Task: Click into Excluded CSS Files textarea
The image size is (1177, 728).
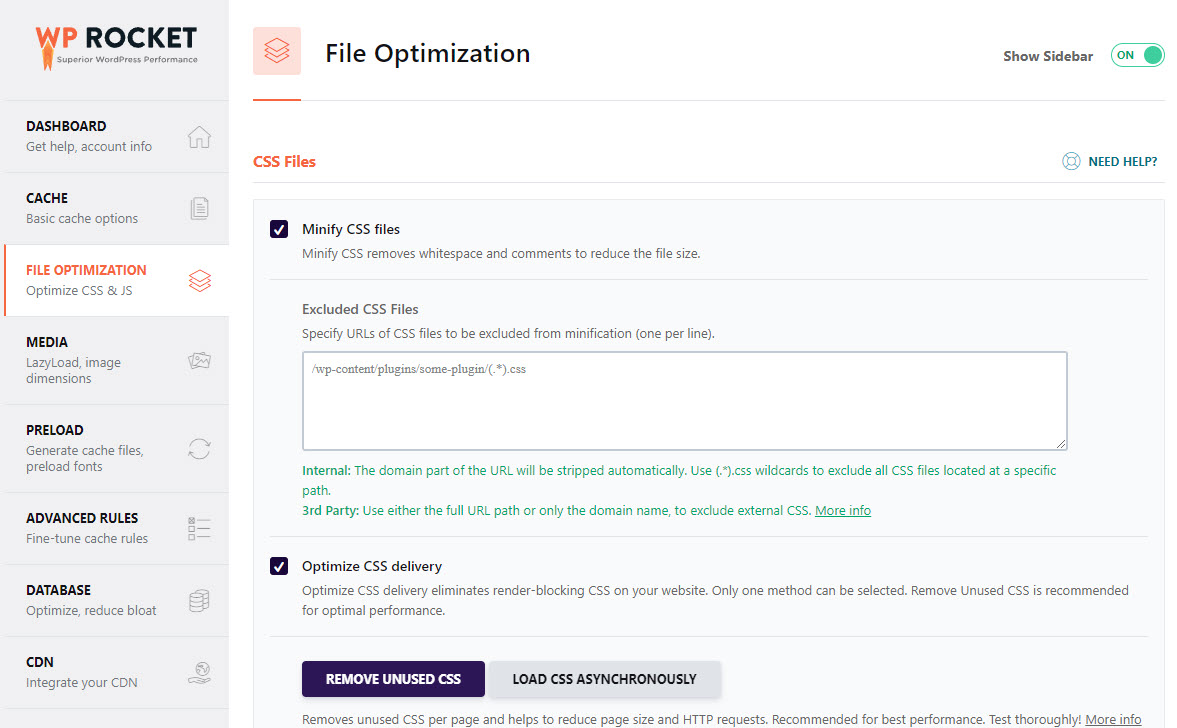Action: point(685,401)
